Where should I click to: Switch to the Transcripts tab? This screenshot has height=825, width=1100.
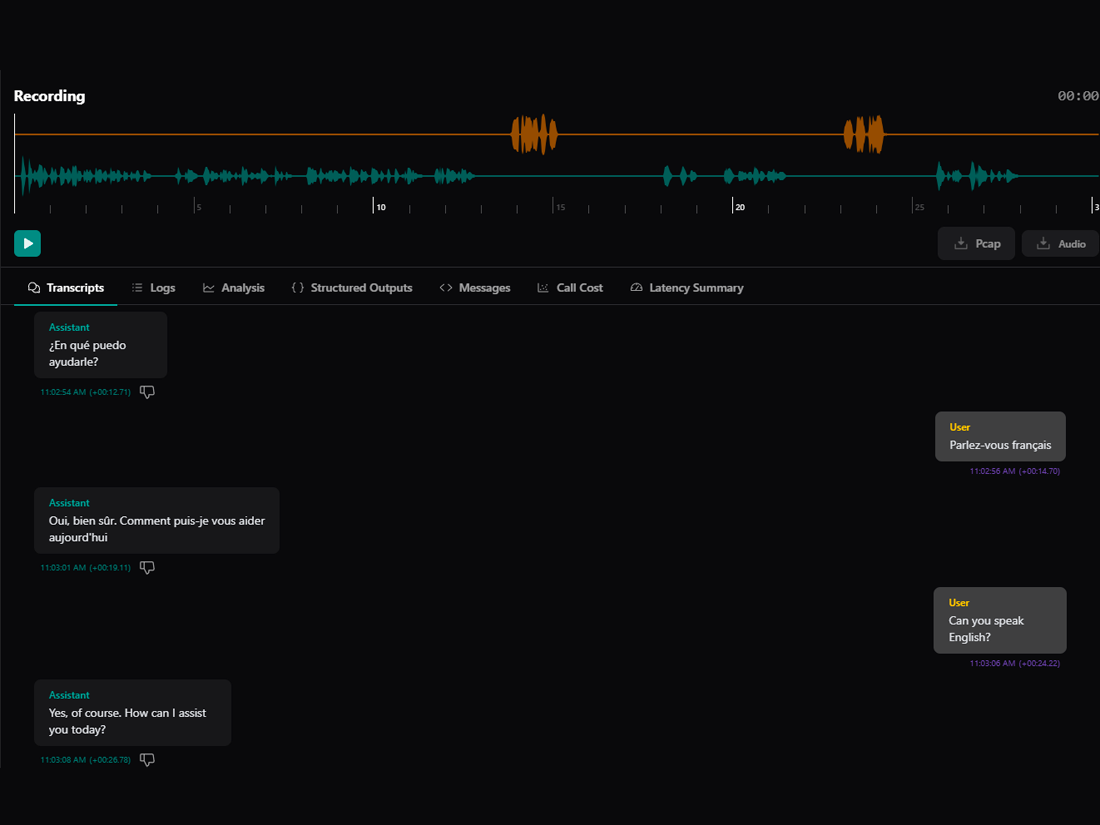point(65,288)
